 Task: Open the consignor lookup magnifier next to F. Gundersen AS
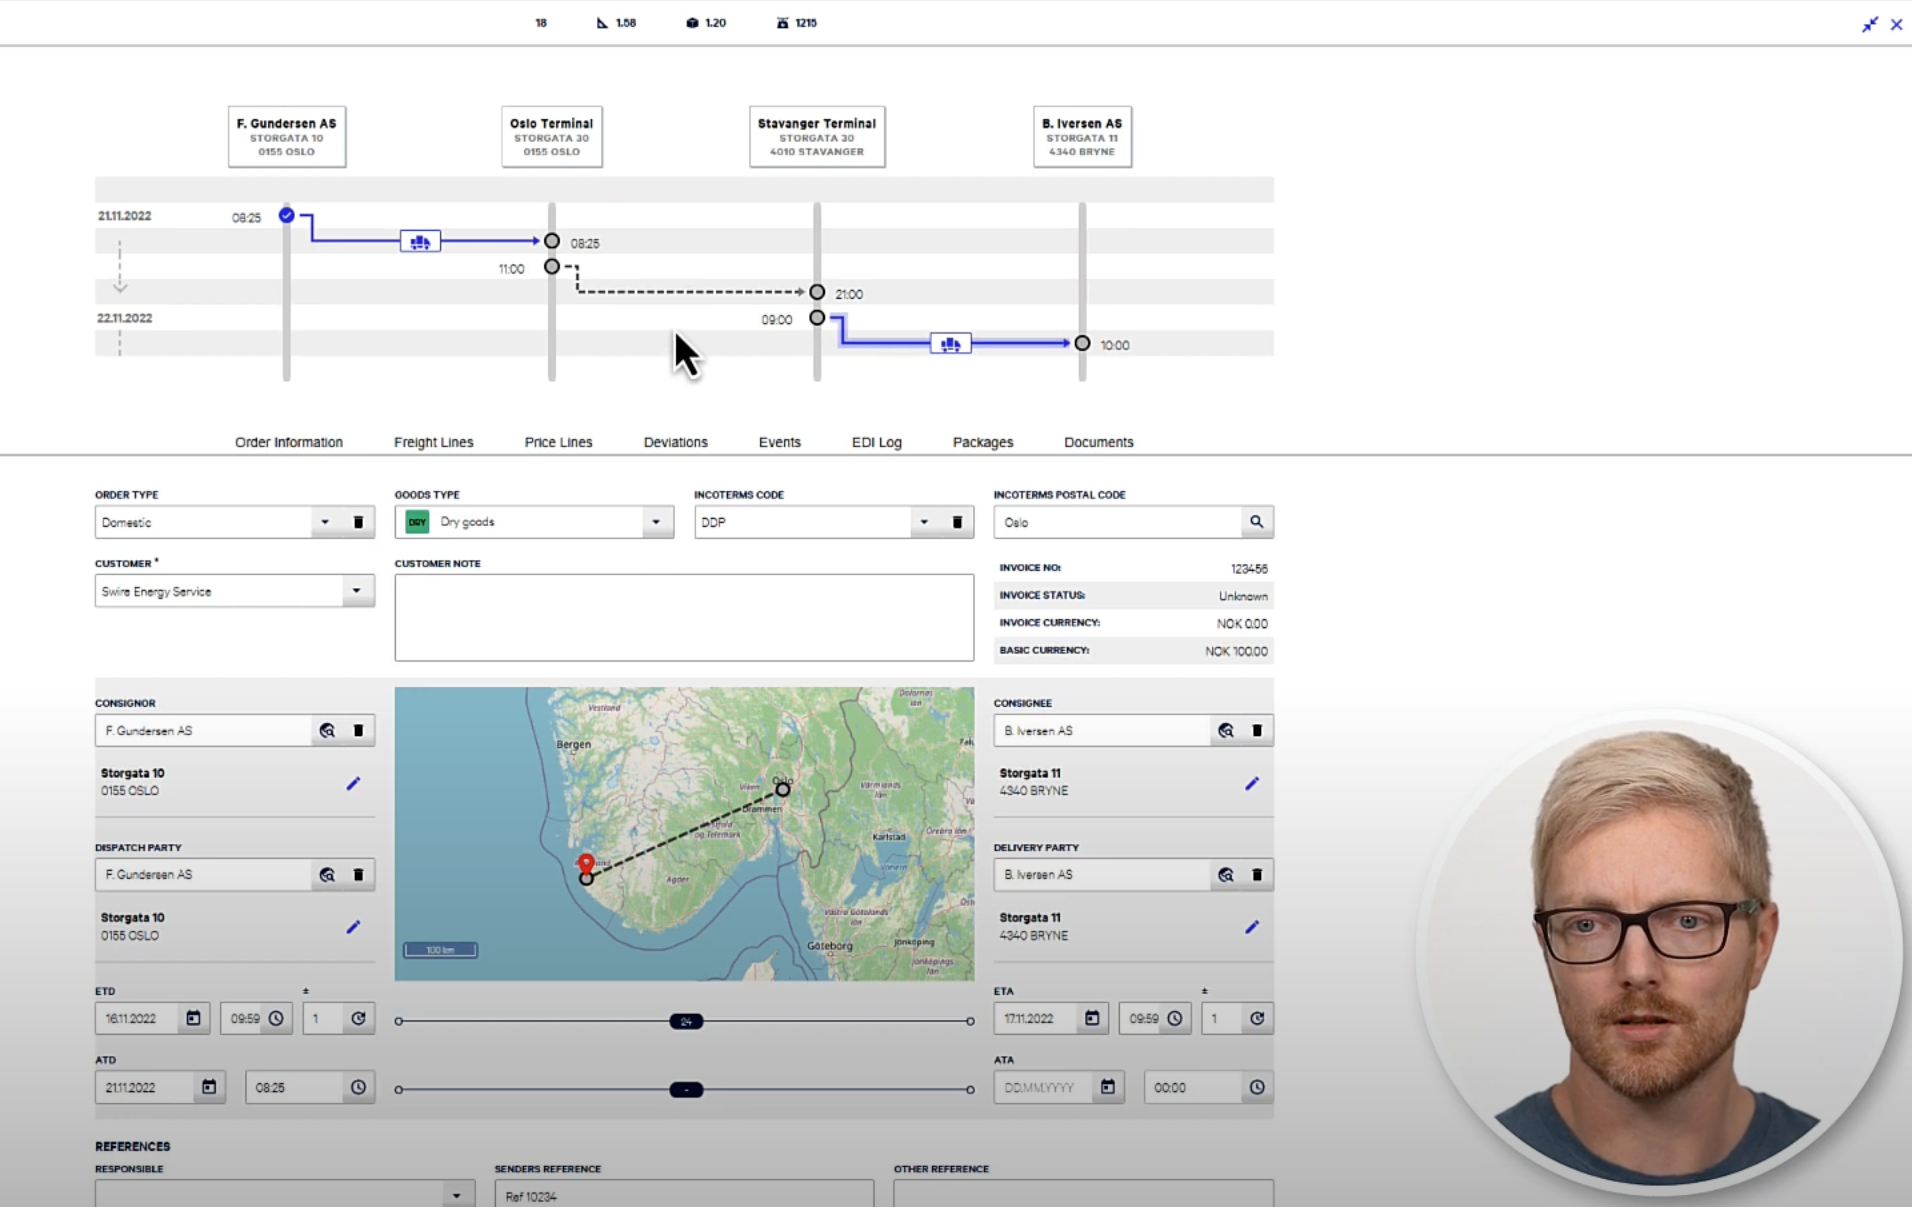(x=327, y=730)
